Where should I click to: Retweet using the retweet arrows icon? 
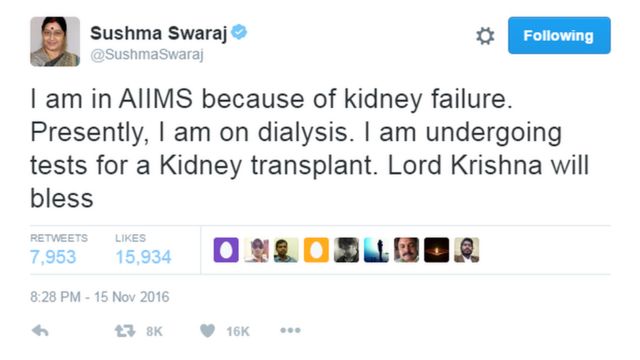[125, 331]
